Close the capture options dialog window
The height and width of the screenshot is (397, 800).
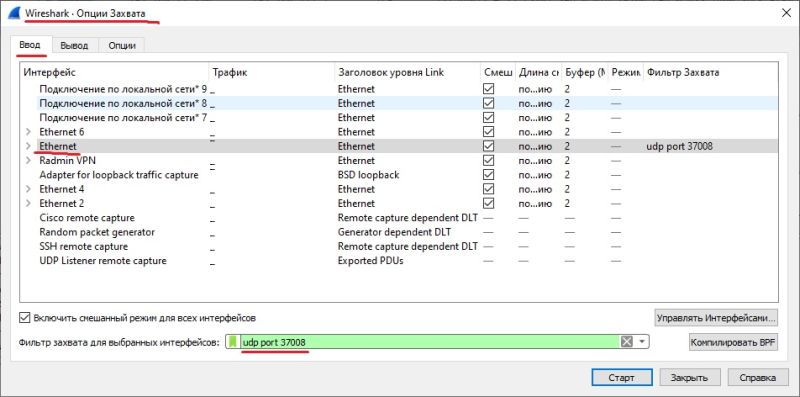click(786, 14)
